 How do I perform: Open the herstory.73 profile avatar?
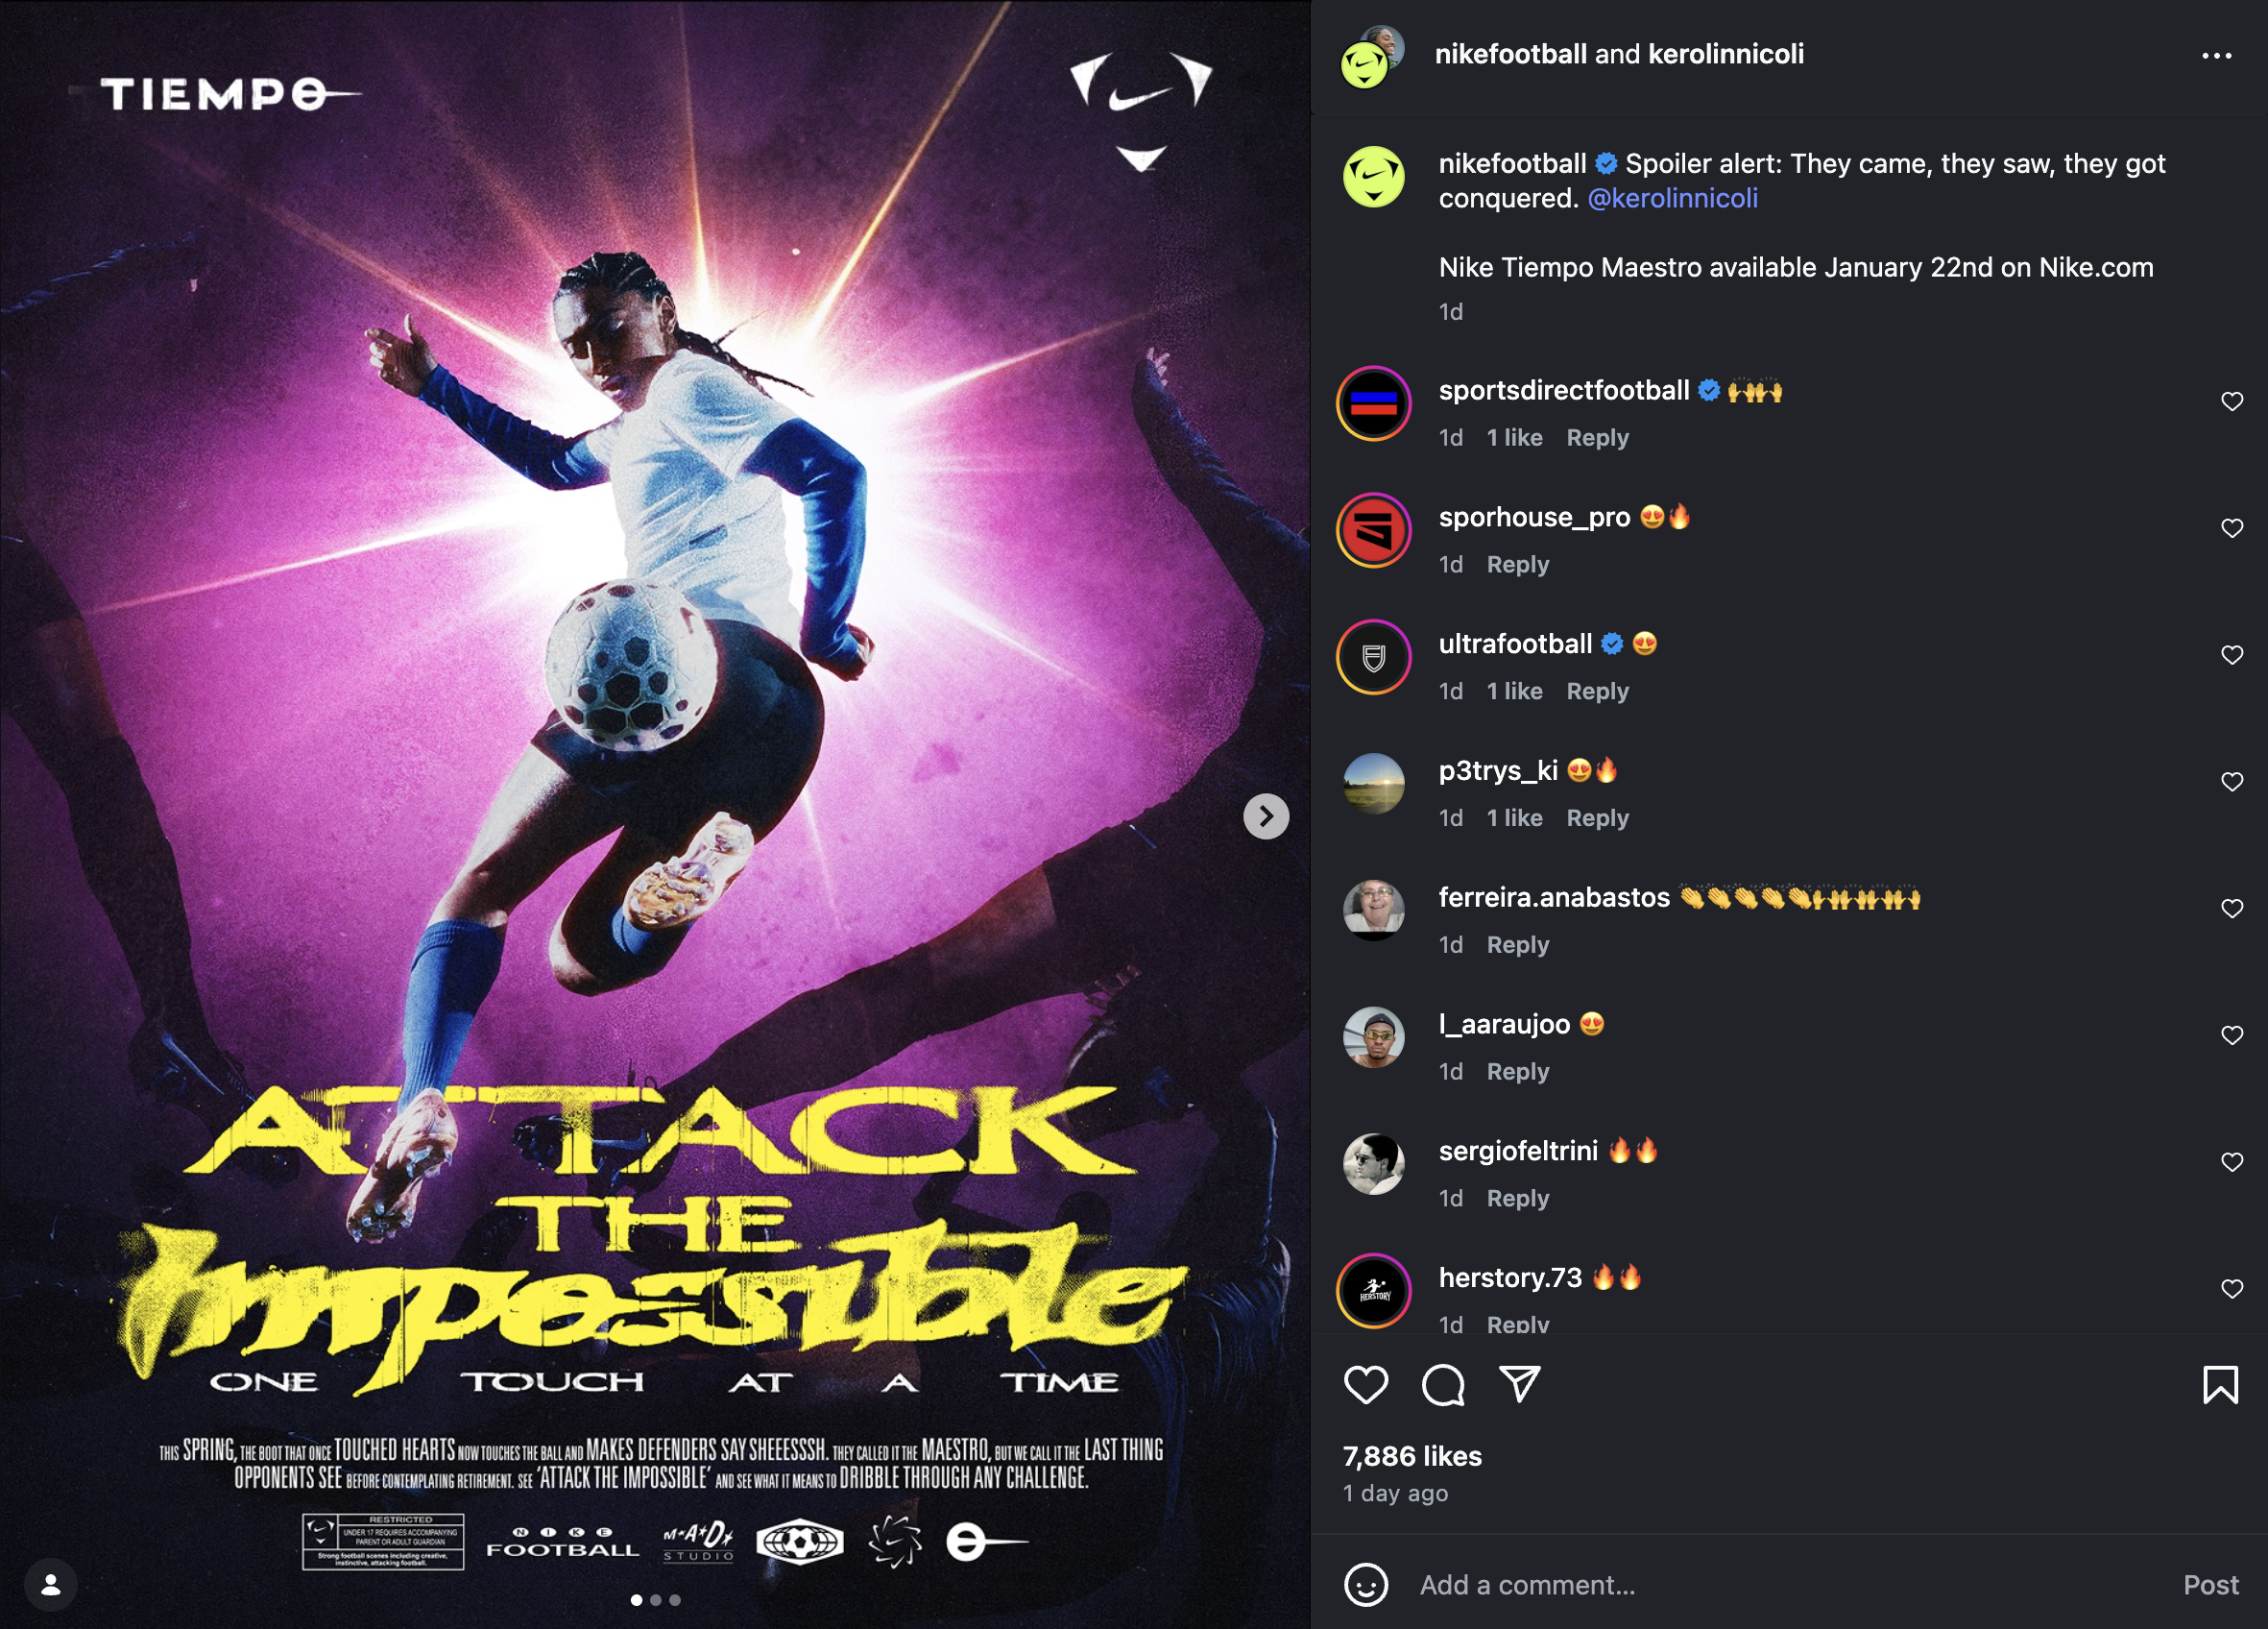pos(1373,1290)
